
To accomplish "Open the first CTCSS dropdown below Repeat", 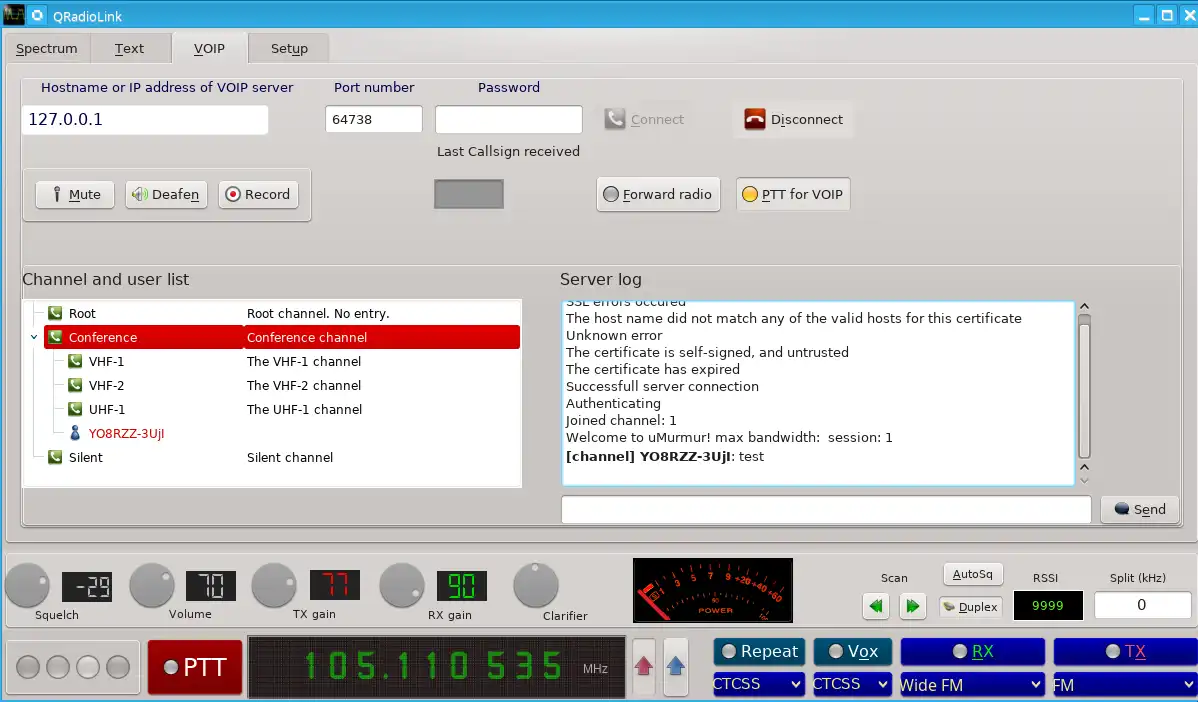I will click(x=757, y=684).
